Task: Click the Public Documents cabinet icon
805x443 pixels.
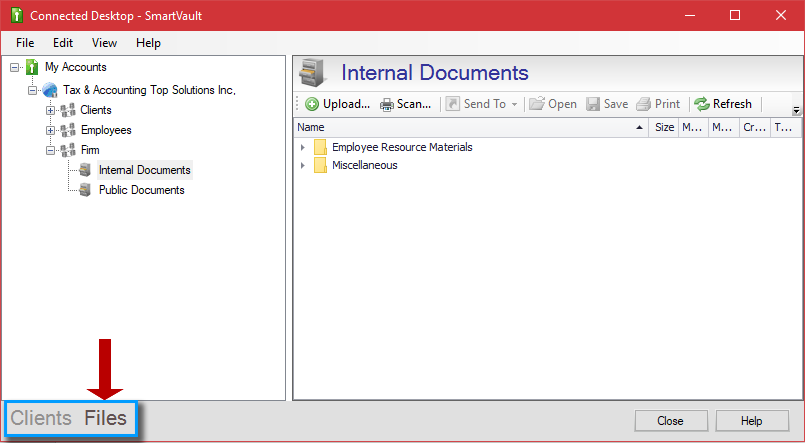Action: pos(85,190)
